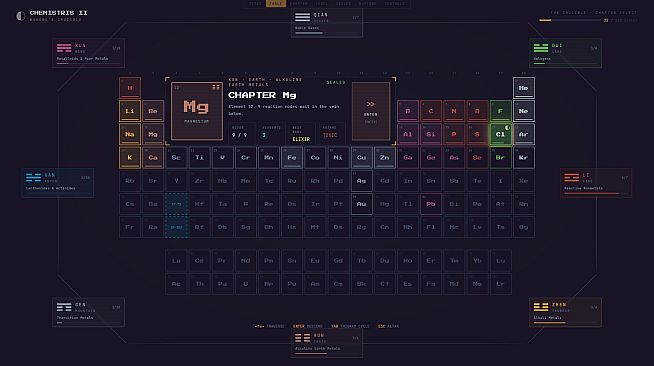The height and width of the screenshot is (366, 654).
Task: Click the pink XUN trigram icon
Action: coord(64,48)
